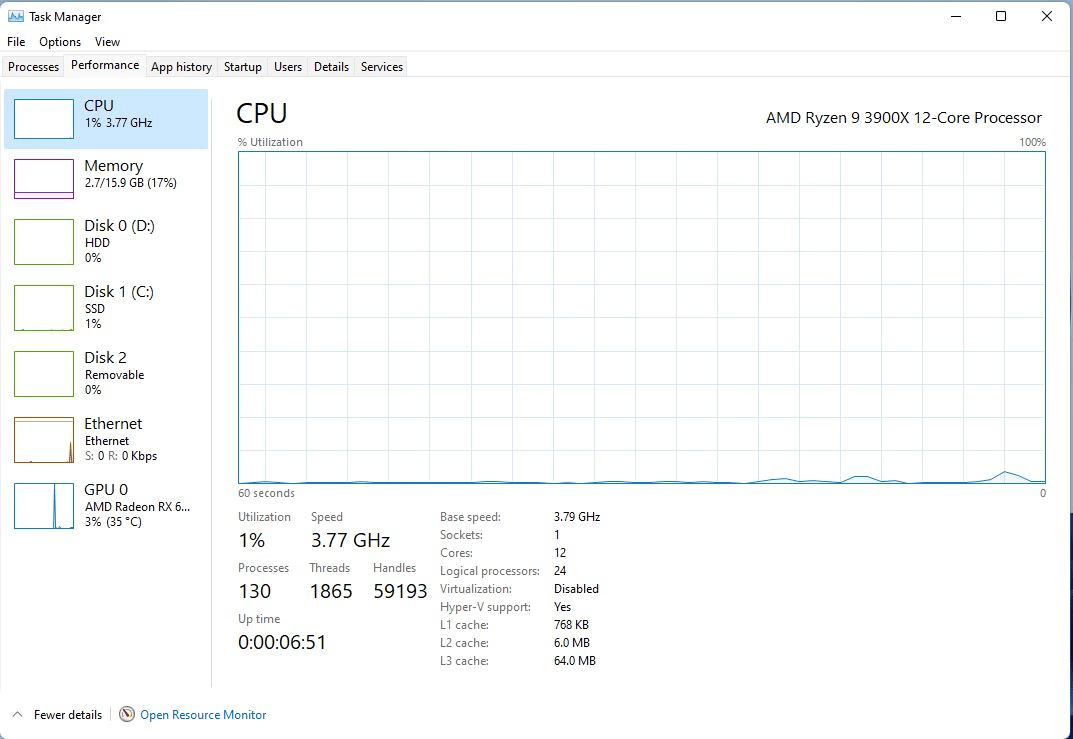
Task: Collapse view with Fewer details chevron
Action: (x=16, y=715)
